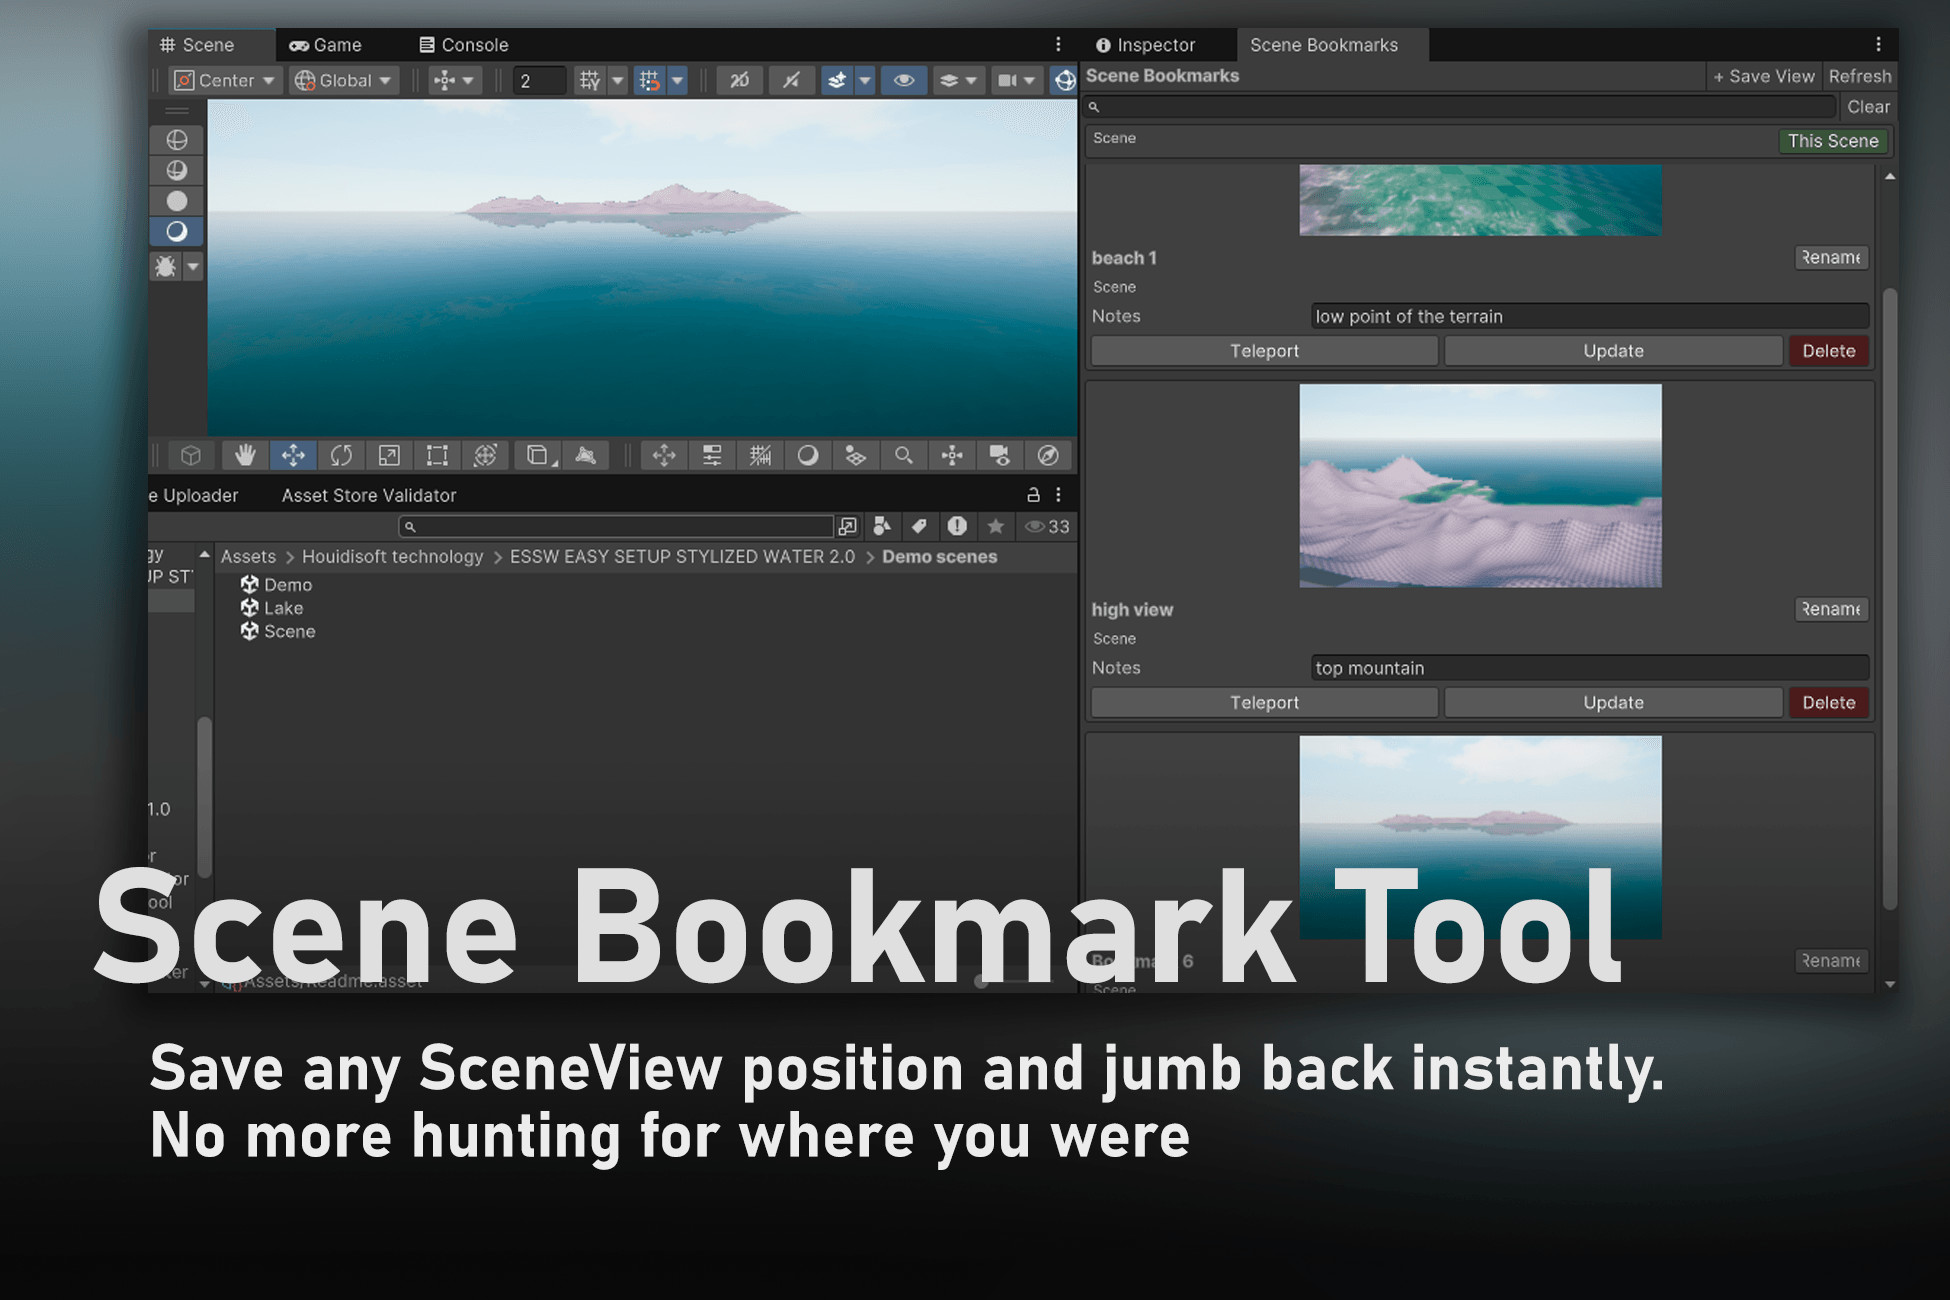1950x1300 pixels.
Task: Click the wireframe shading mode globe
Action: tap(177, 139)
